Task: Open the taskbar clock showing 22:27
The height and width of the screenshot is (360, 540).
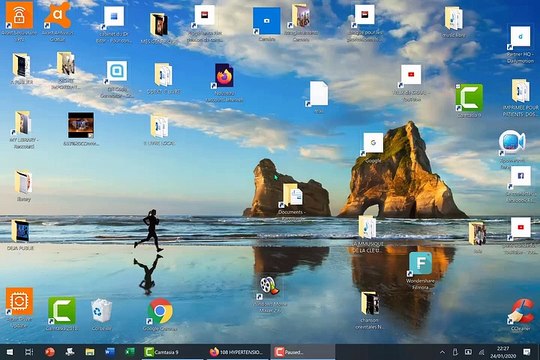Action: tap(502, 352)
